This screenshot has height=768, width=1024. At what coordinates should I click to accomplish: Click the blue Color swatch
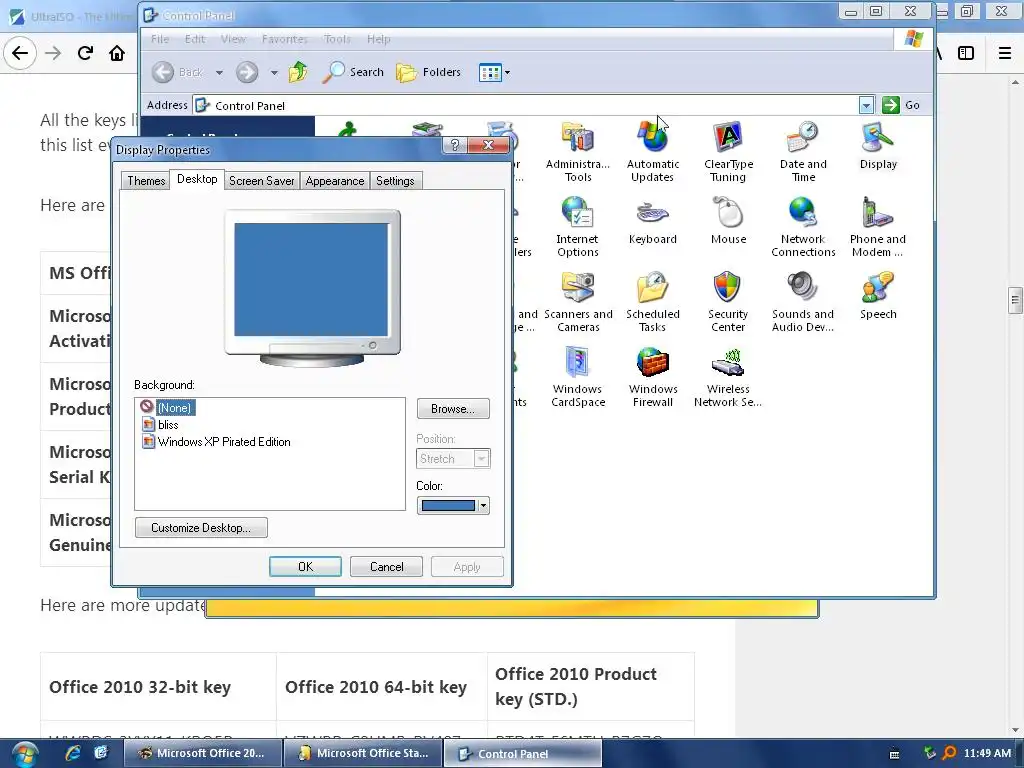coord(448,505)
